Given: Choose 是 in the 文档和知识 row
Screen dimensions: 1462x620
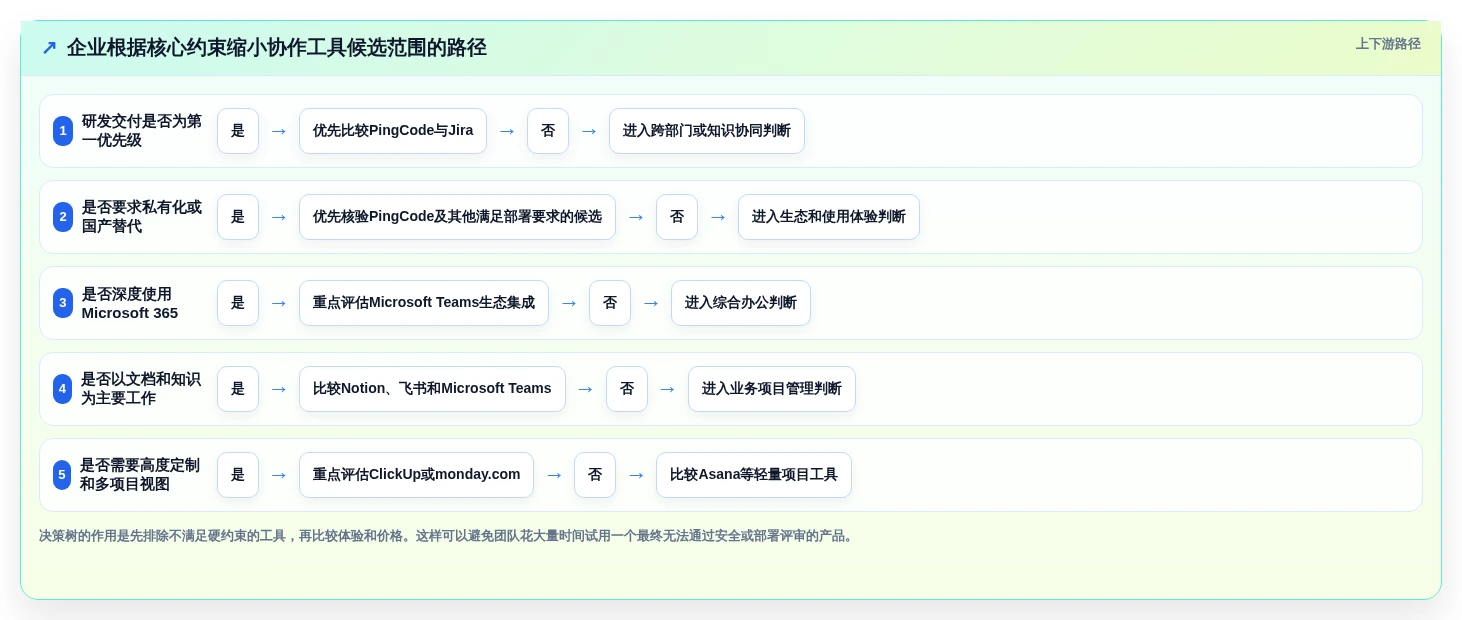Looking at the screenshot, I should [238, 389].
